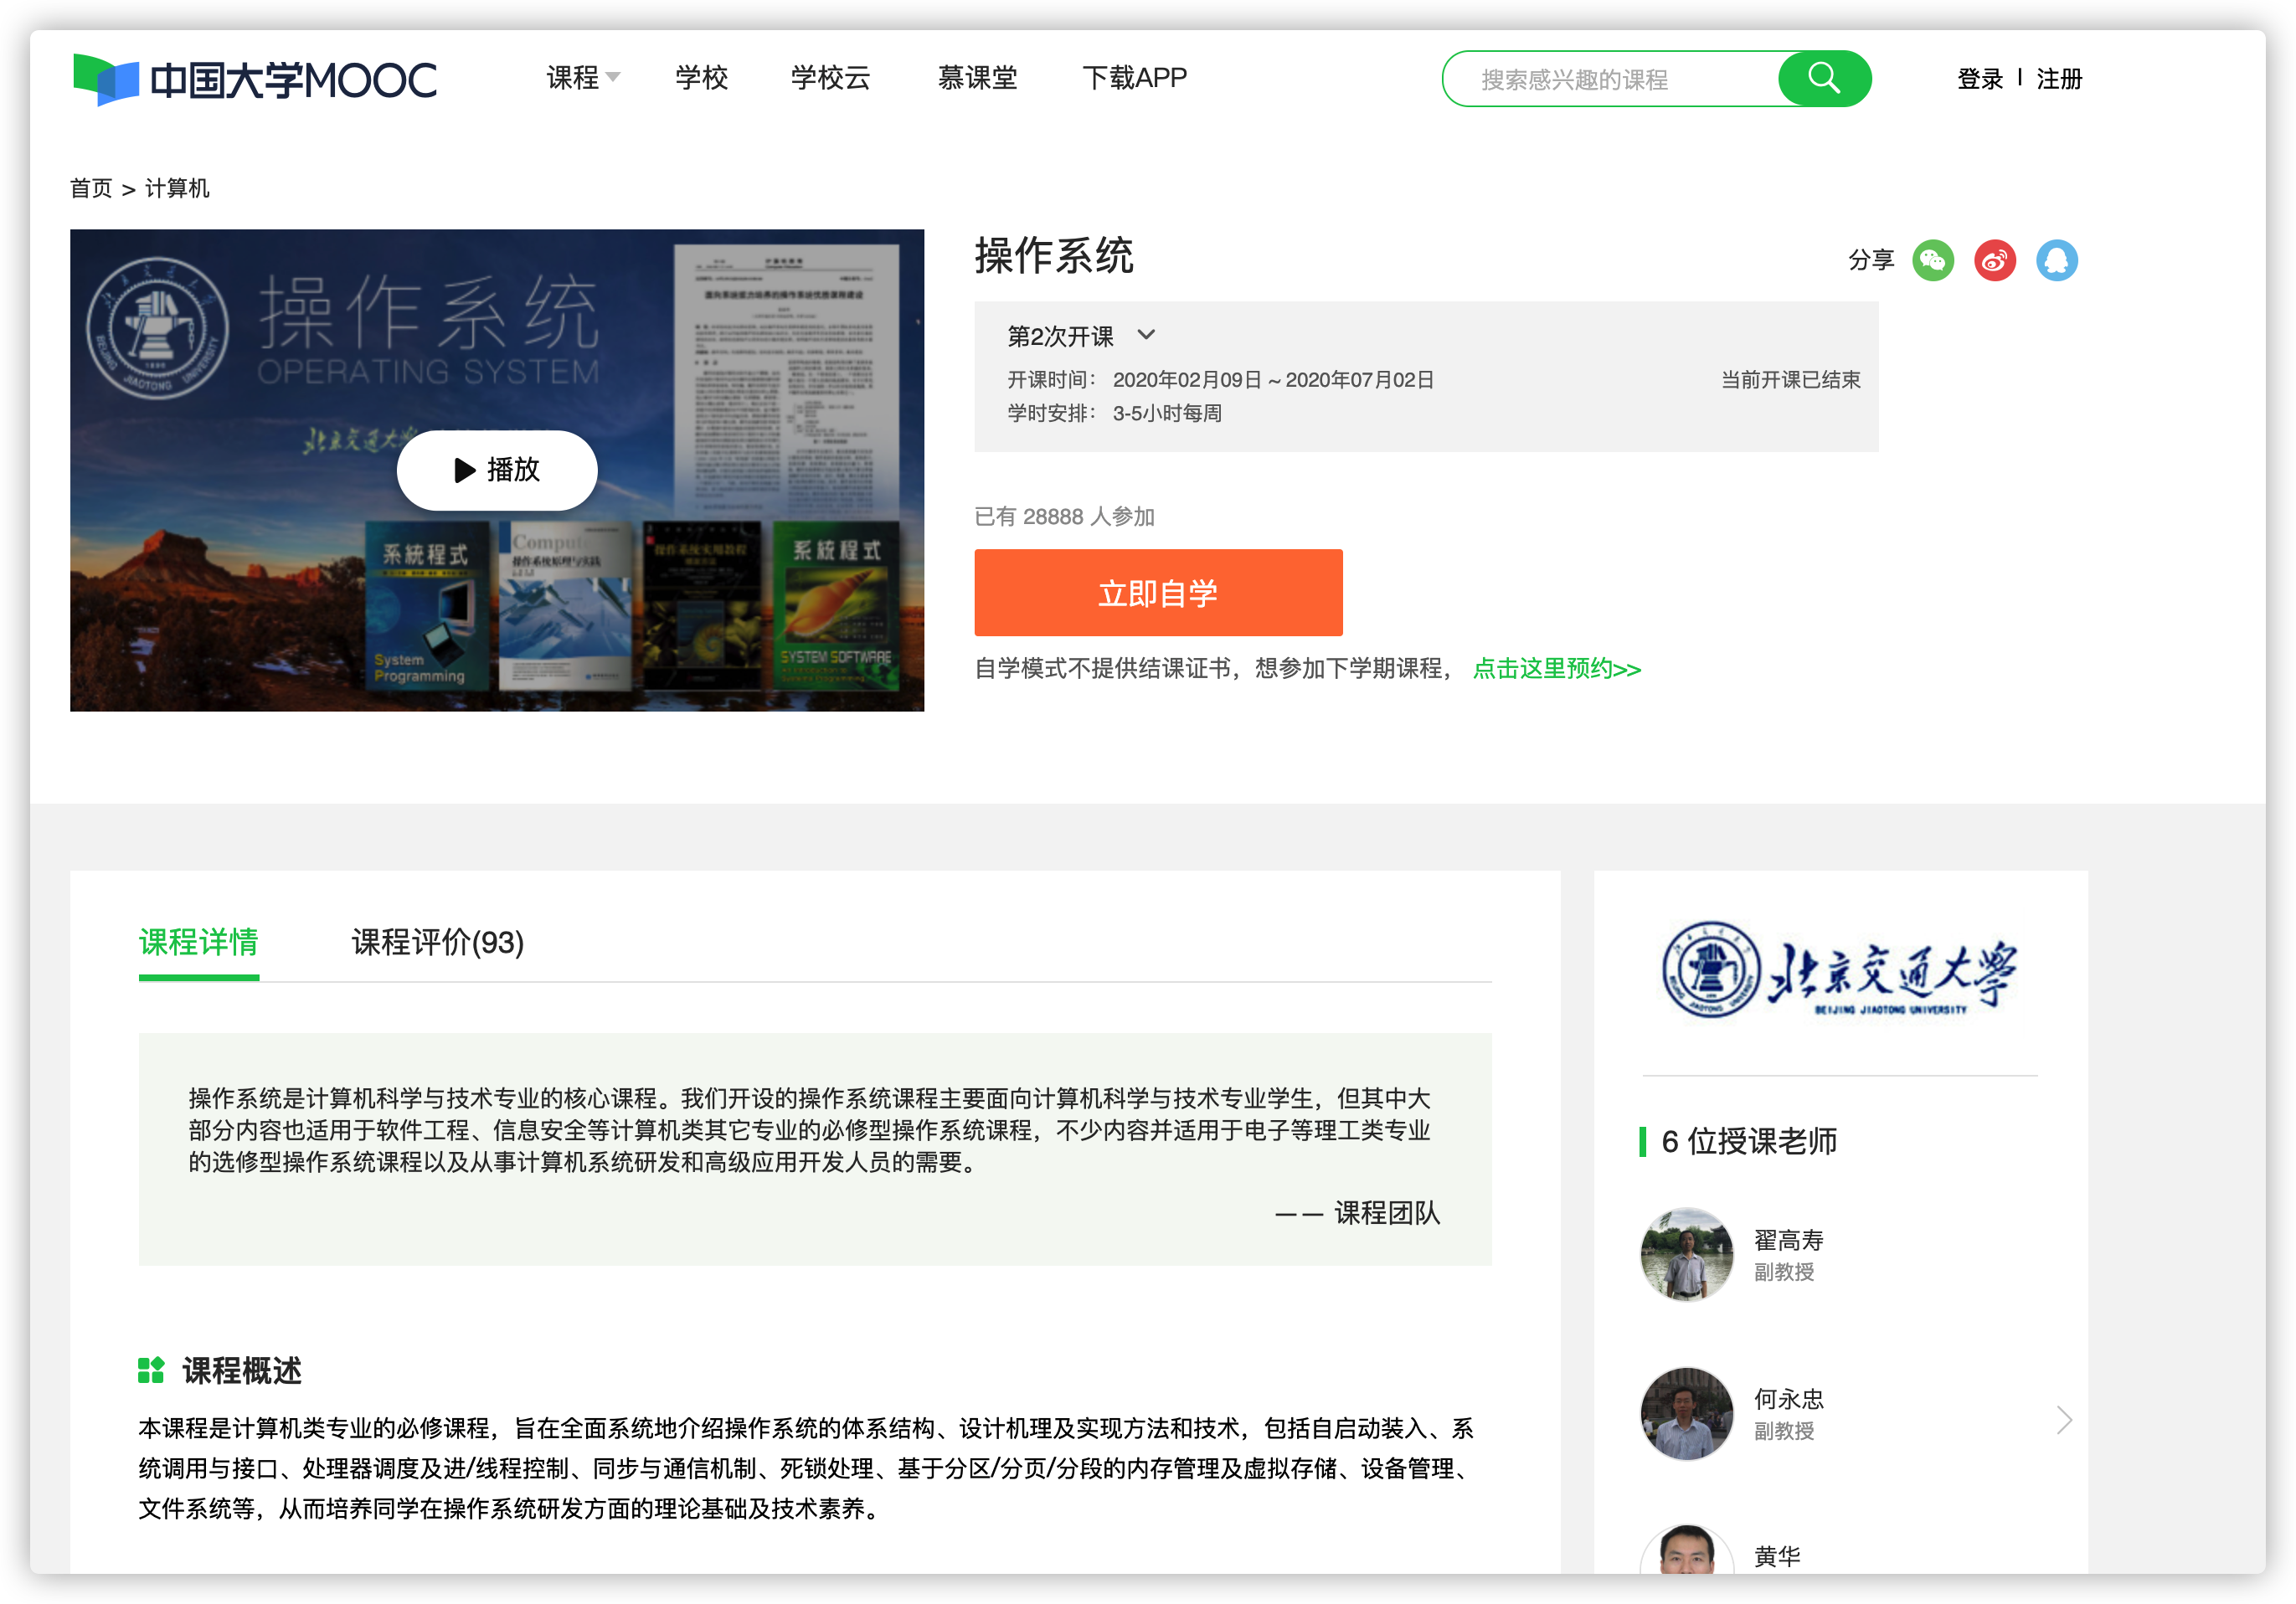Viewport: 2296px width, 1604px height.
Task: Share course via QQ icon
Action: 2056,261
